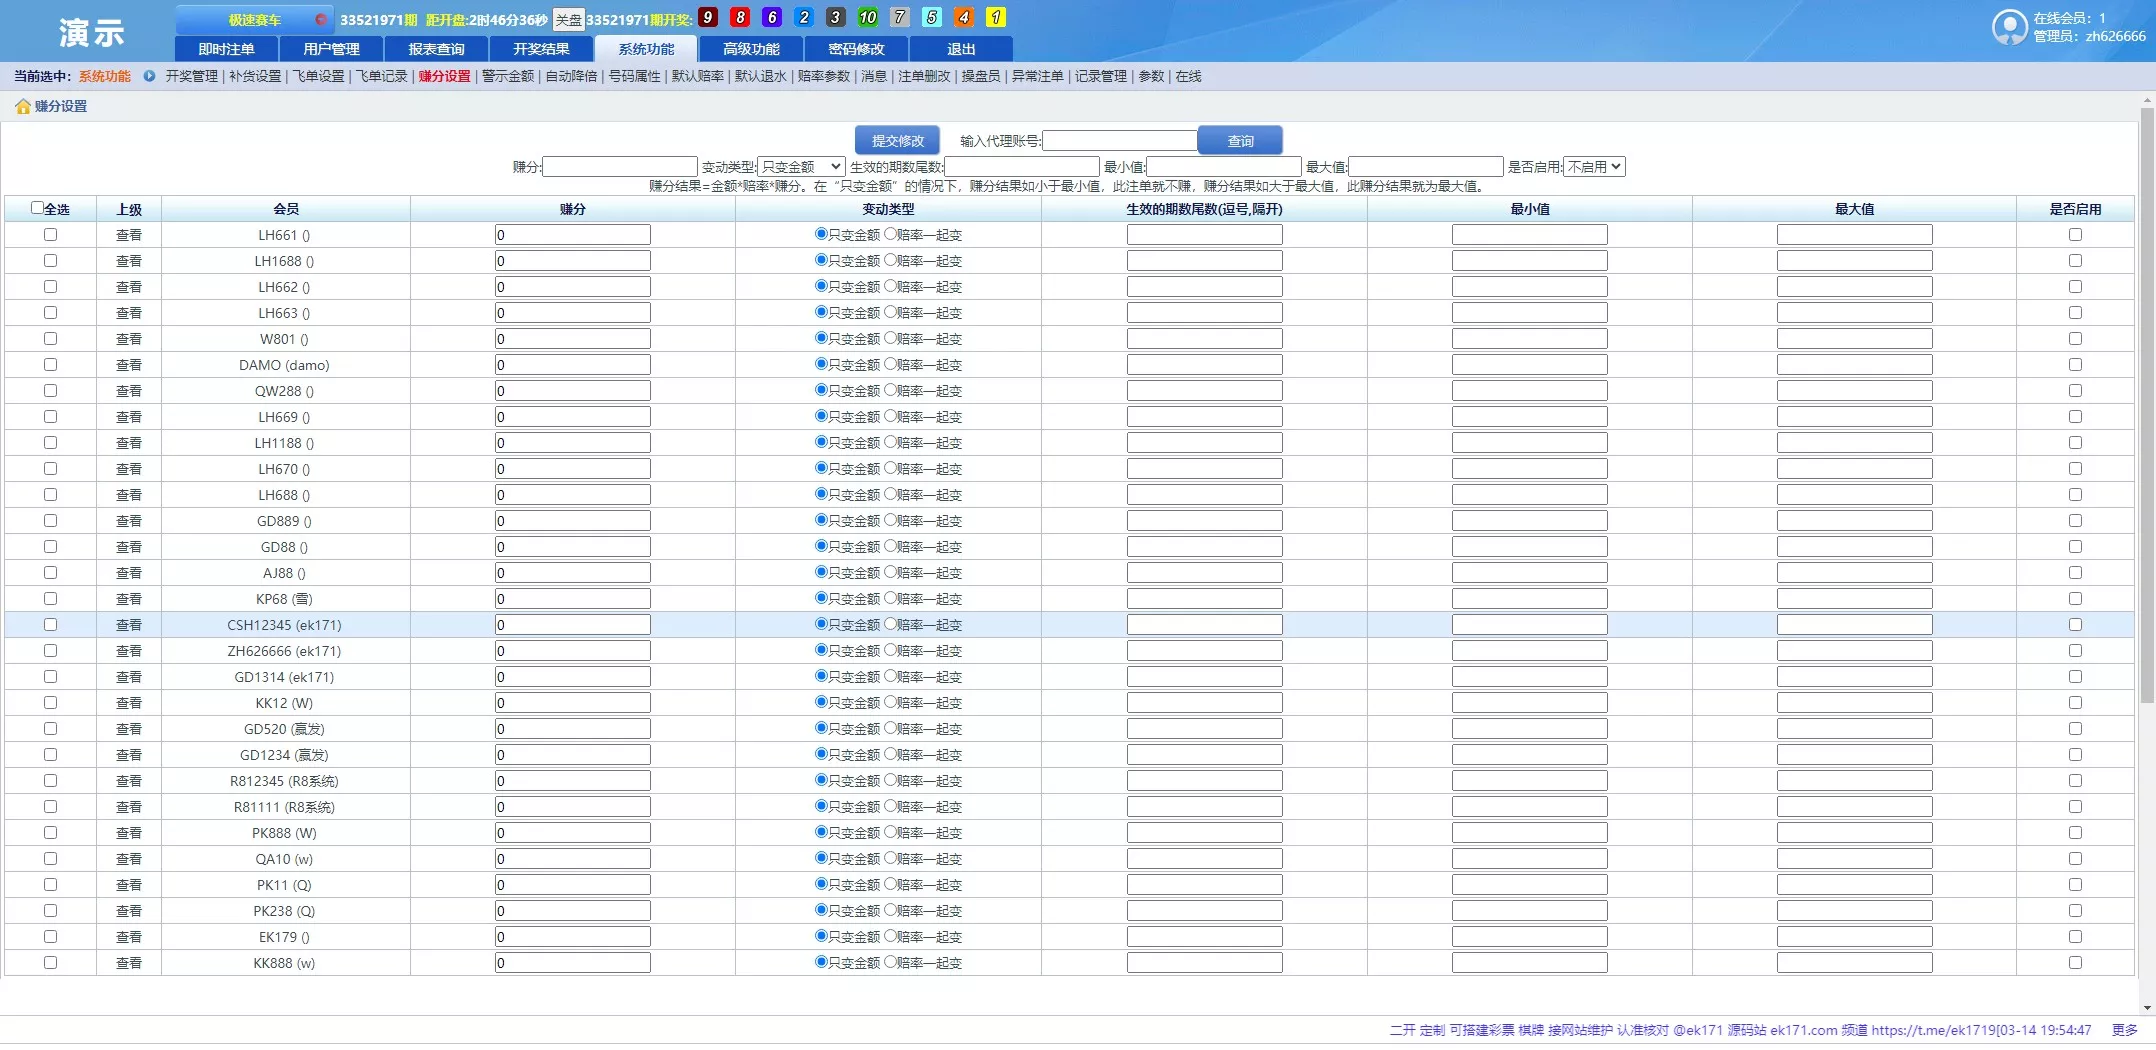Click the 提交修改 button
This screenshot has height=1050, width=2156.
pos(897,141)
